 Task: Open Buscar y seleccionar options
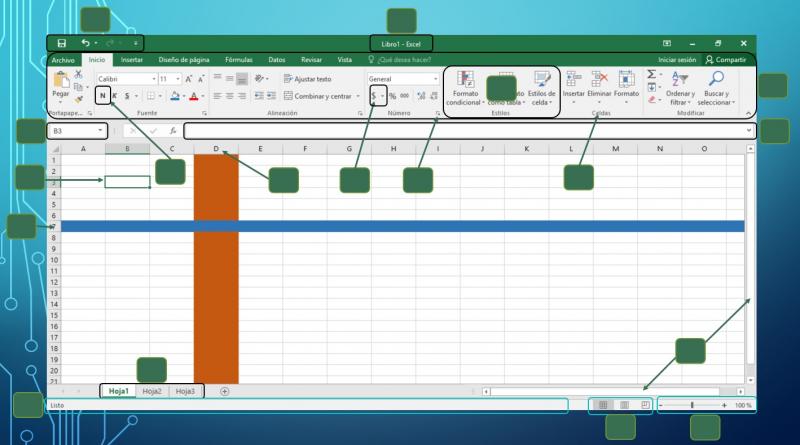[716, 88]
